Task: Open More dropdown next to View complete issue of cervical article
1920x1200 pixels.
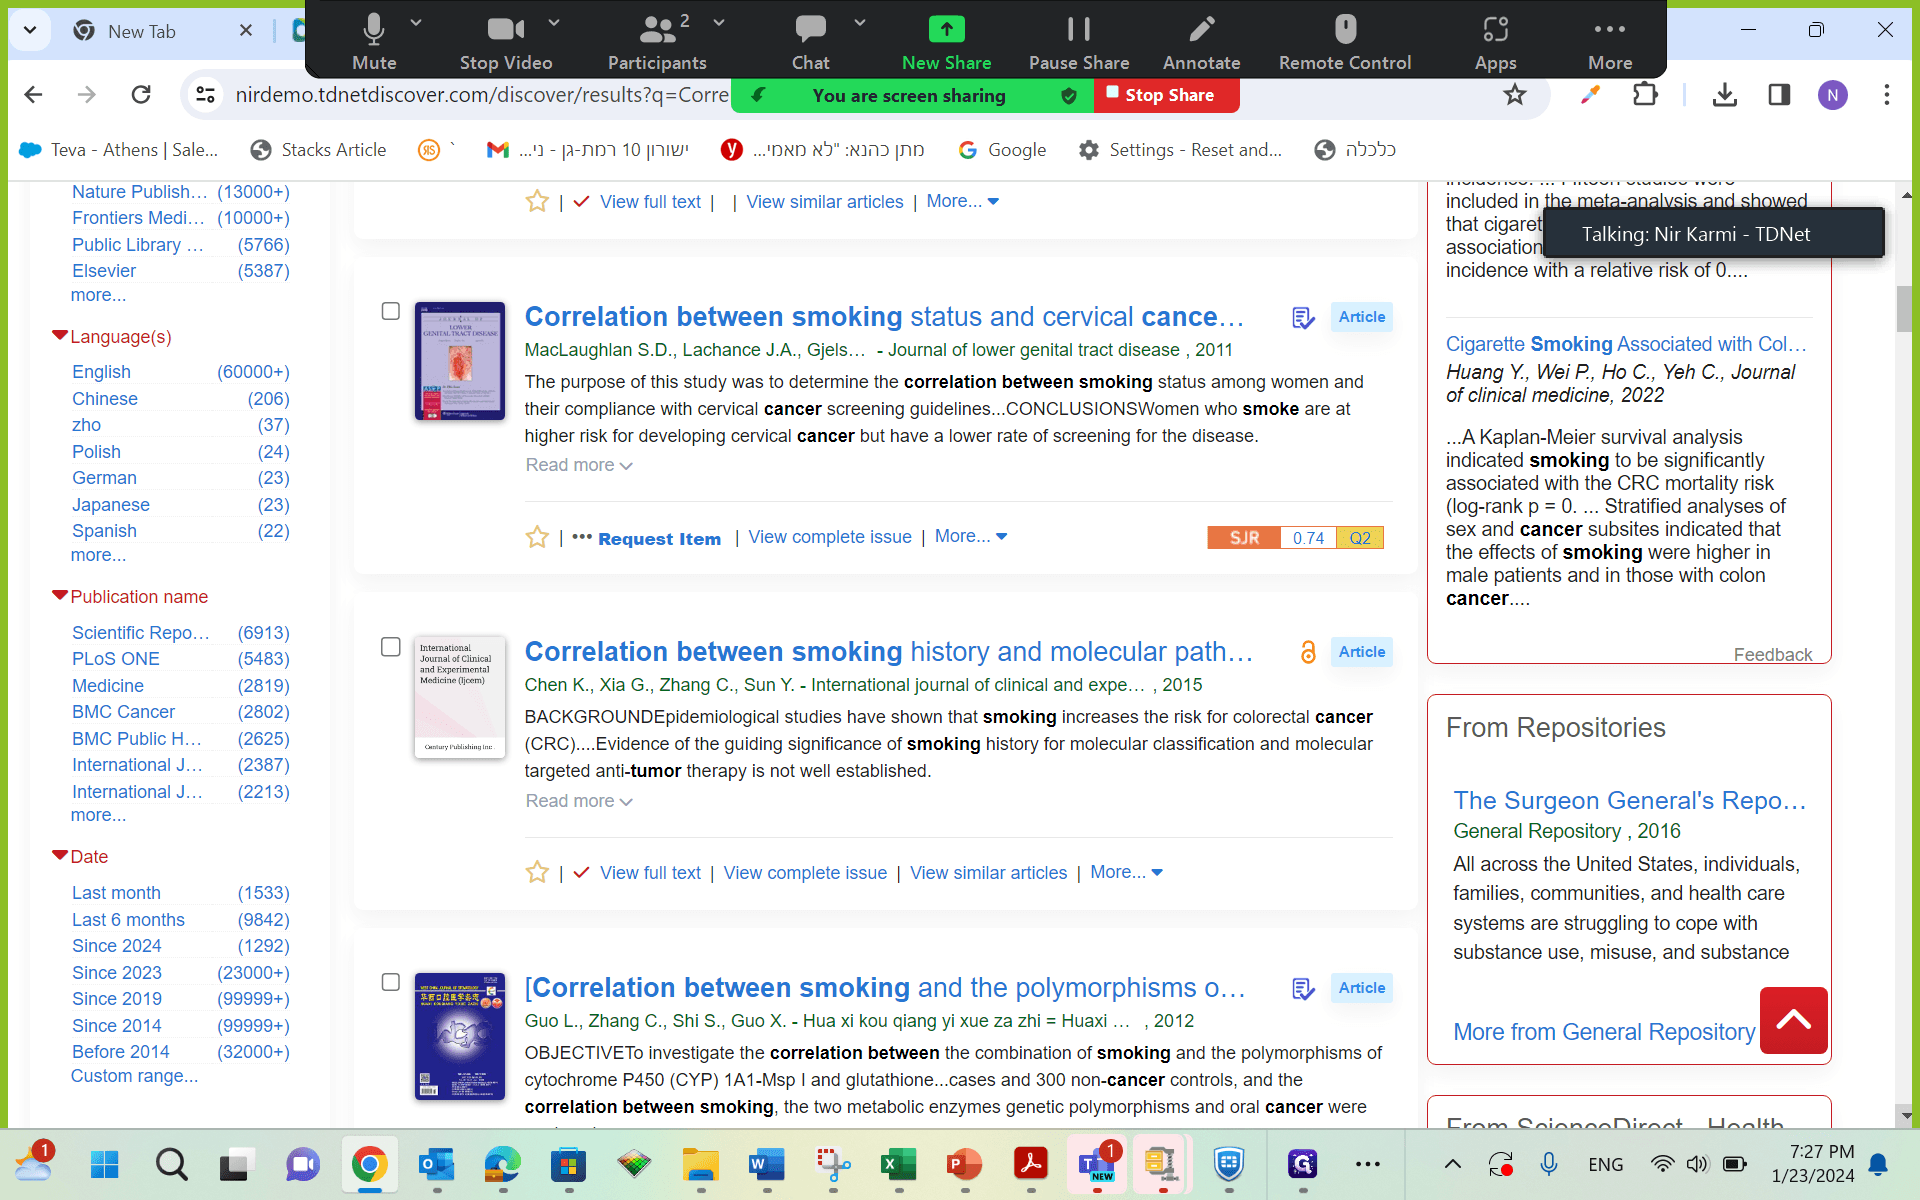Action: (x=970, y=537)
